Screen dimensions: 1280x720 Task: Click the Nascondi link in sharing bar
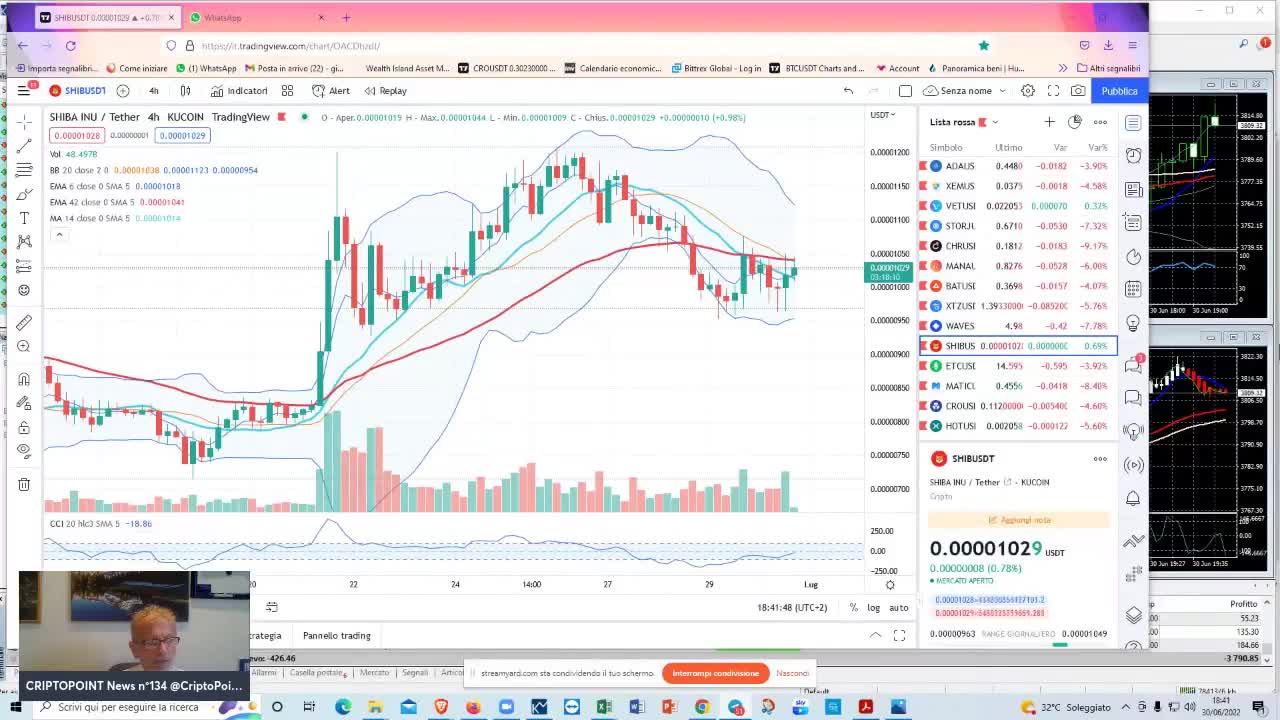792,673
